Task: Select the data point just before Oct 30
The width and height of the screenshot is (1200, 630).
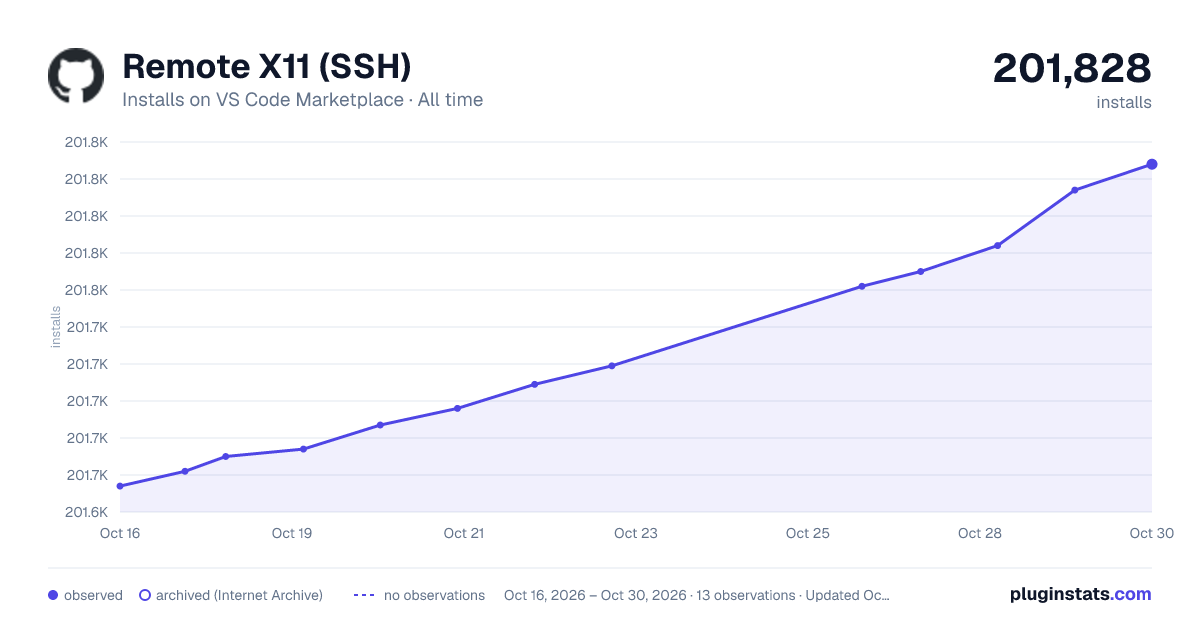Action: pos(1075,190)
